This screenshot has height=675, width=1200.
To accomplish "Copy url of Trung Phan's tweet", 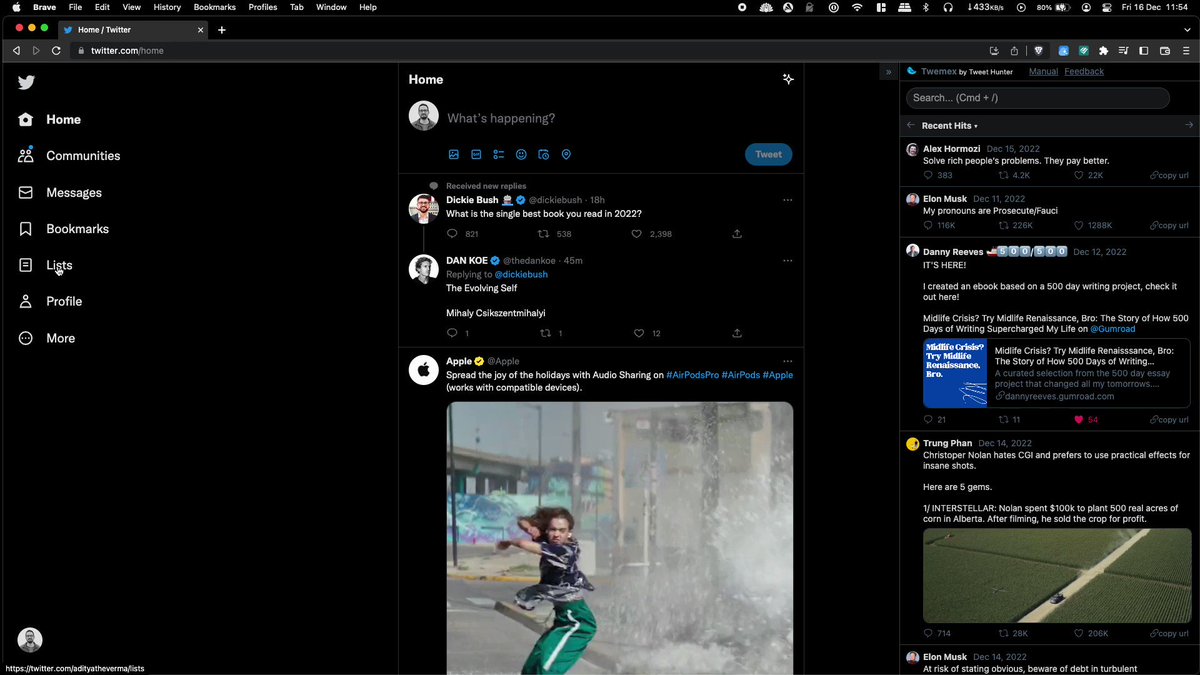I will click(x=1169, y=634).
